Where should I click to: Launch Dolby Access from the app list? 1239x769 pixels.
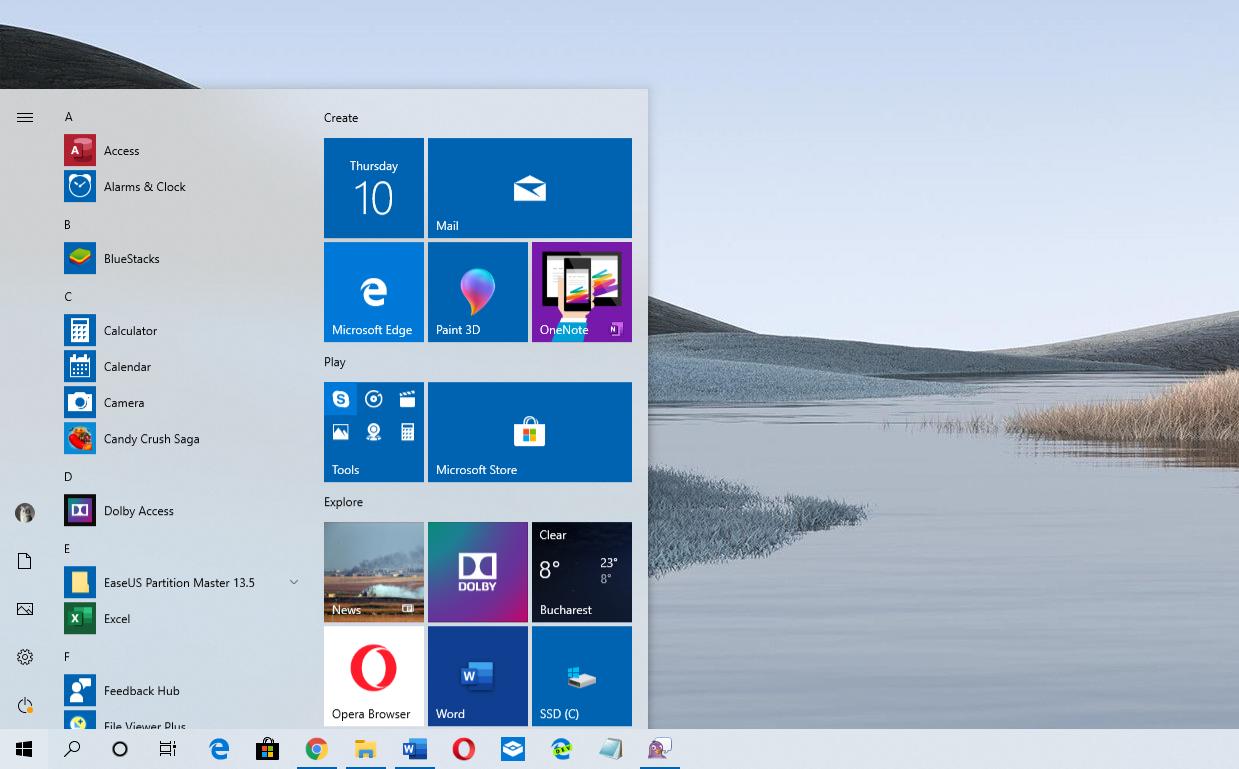[184, 511]
